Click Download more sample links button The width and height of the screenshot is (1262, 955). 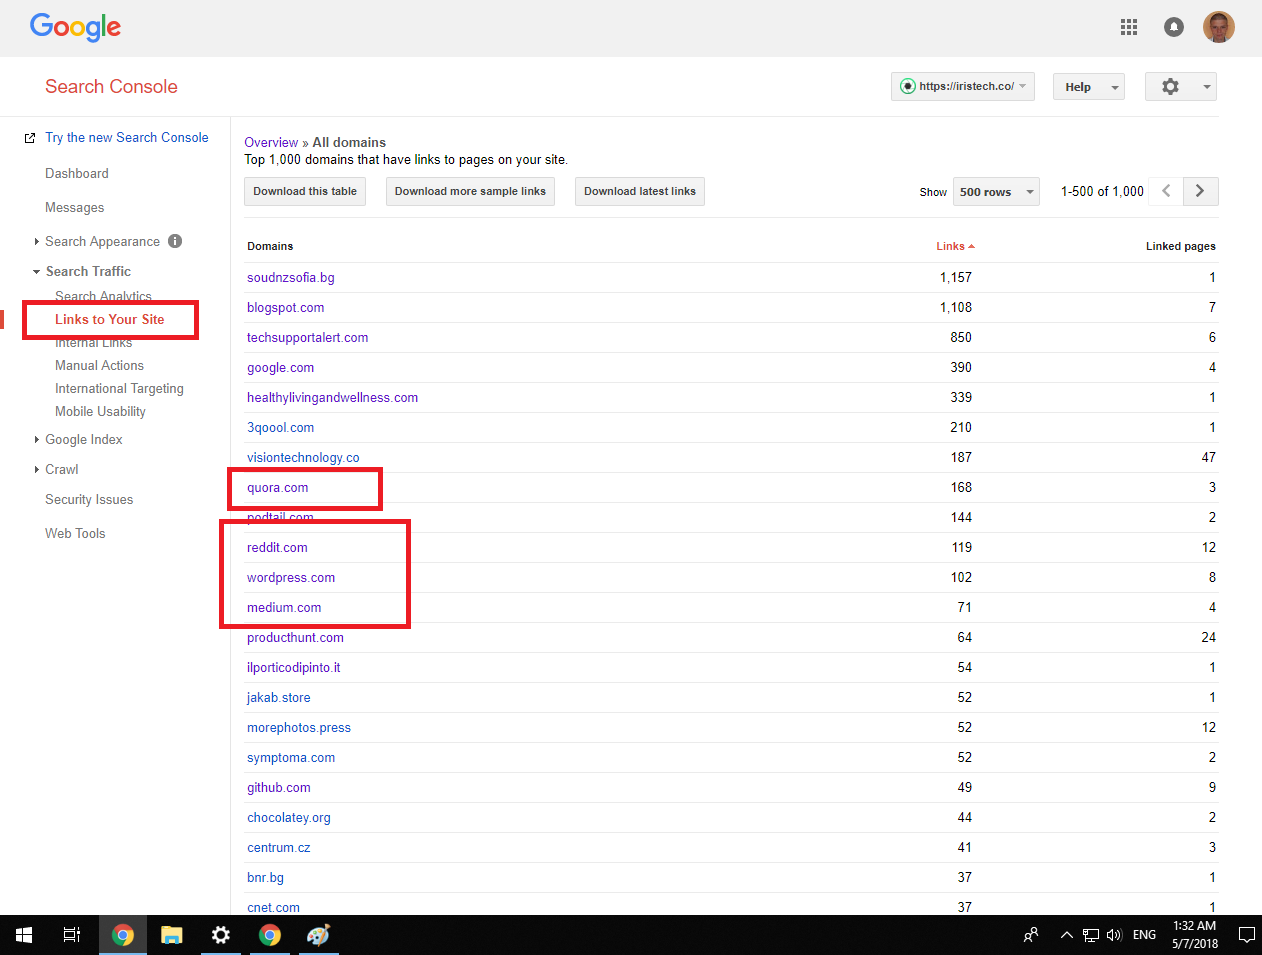tap(470, 191)
